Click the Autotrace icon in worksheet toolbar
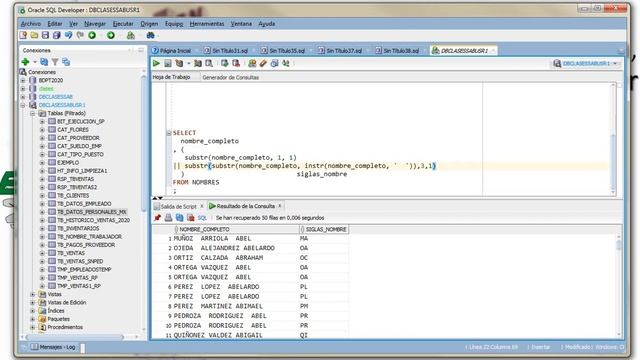Image resolution: width=640 pixels, height=360 pixels. (x=198, y=63)
